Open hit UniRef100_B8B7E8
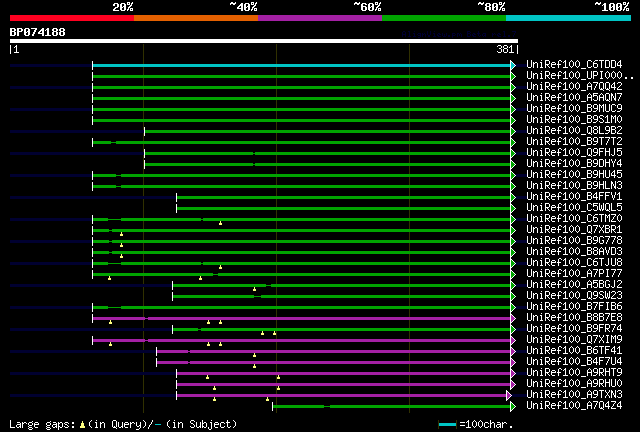The height and width of the screenshot is (432, 640). [574, 318]
